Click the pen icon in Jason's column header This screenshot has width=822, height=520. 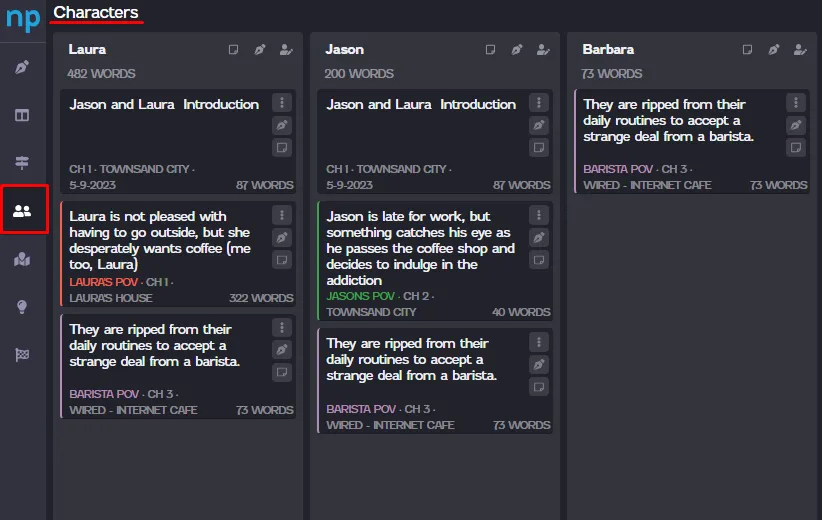coord(516,50)
